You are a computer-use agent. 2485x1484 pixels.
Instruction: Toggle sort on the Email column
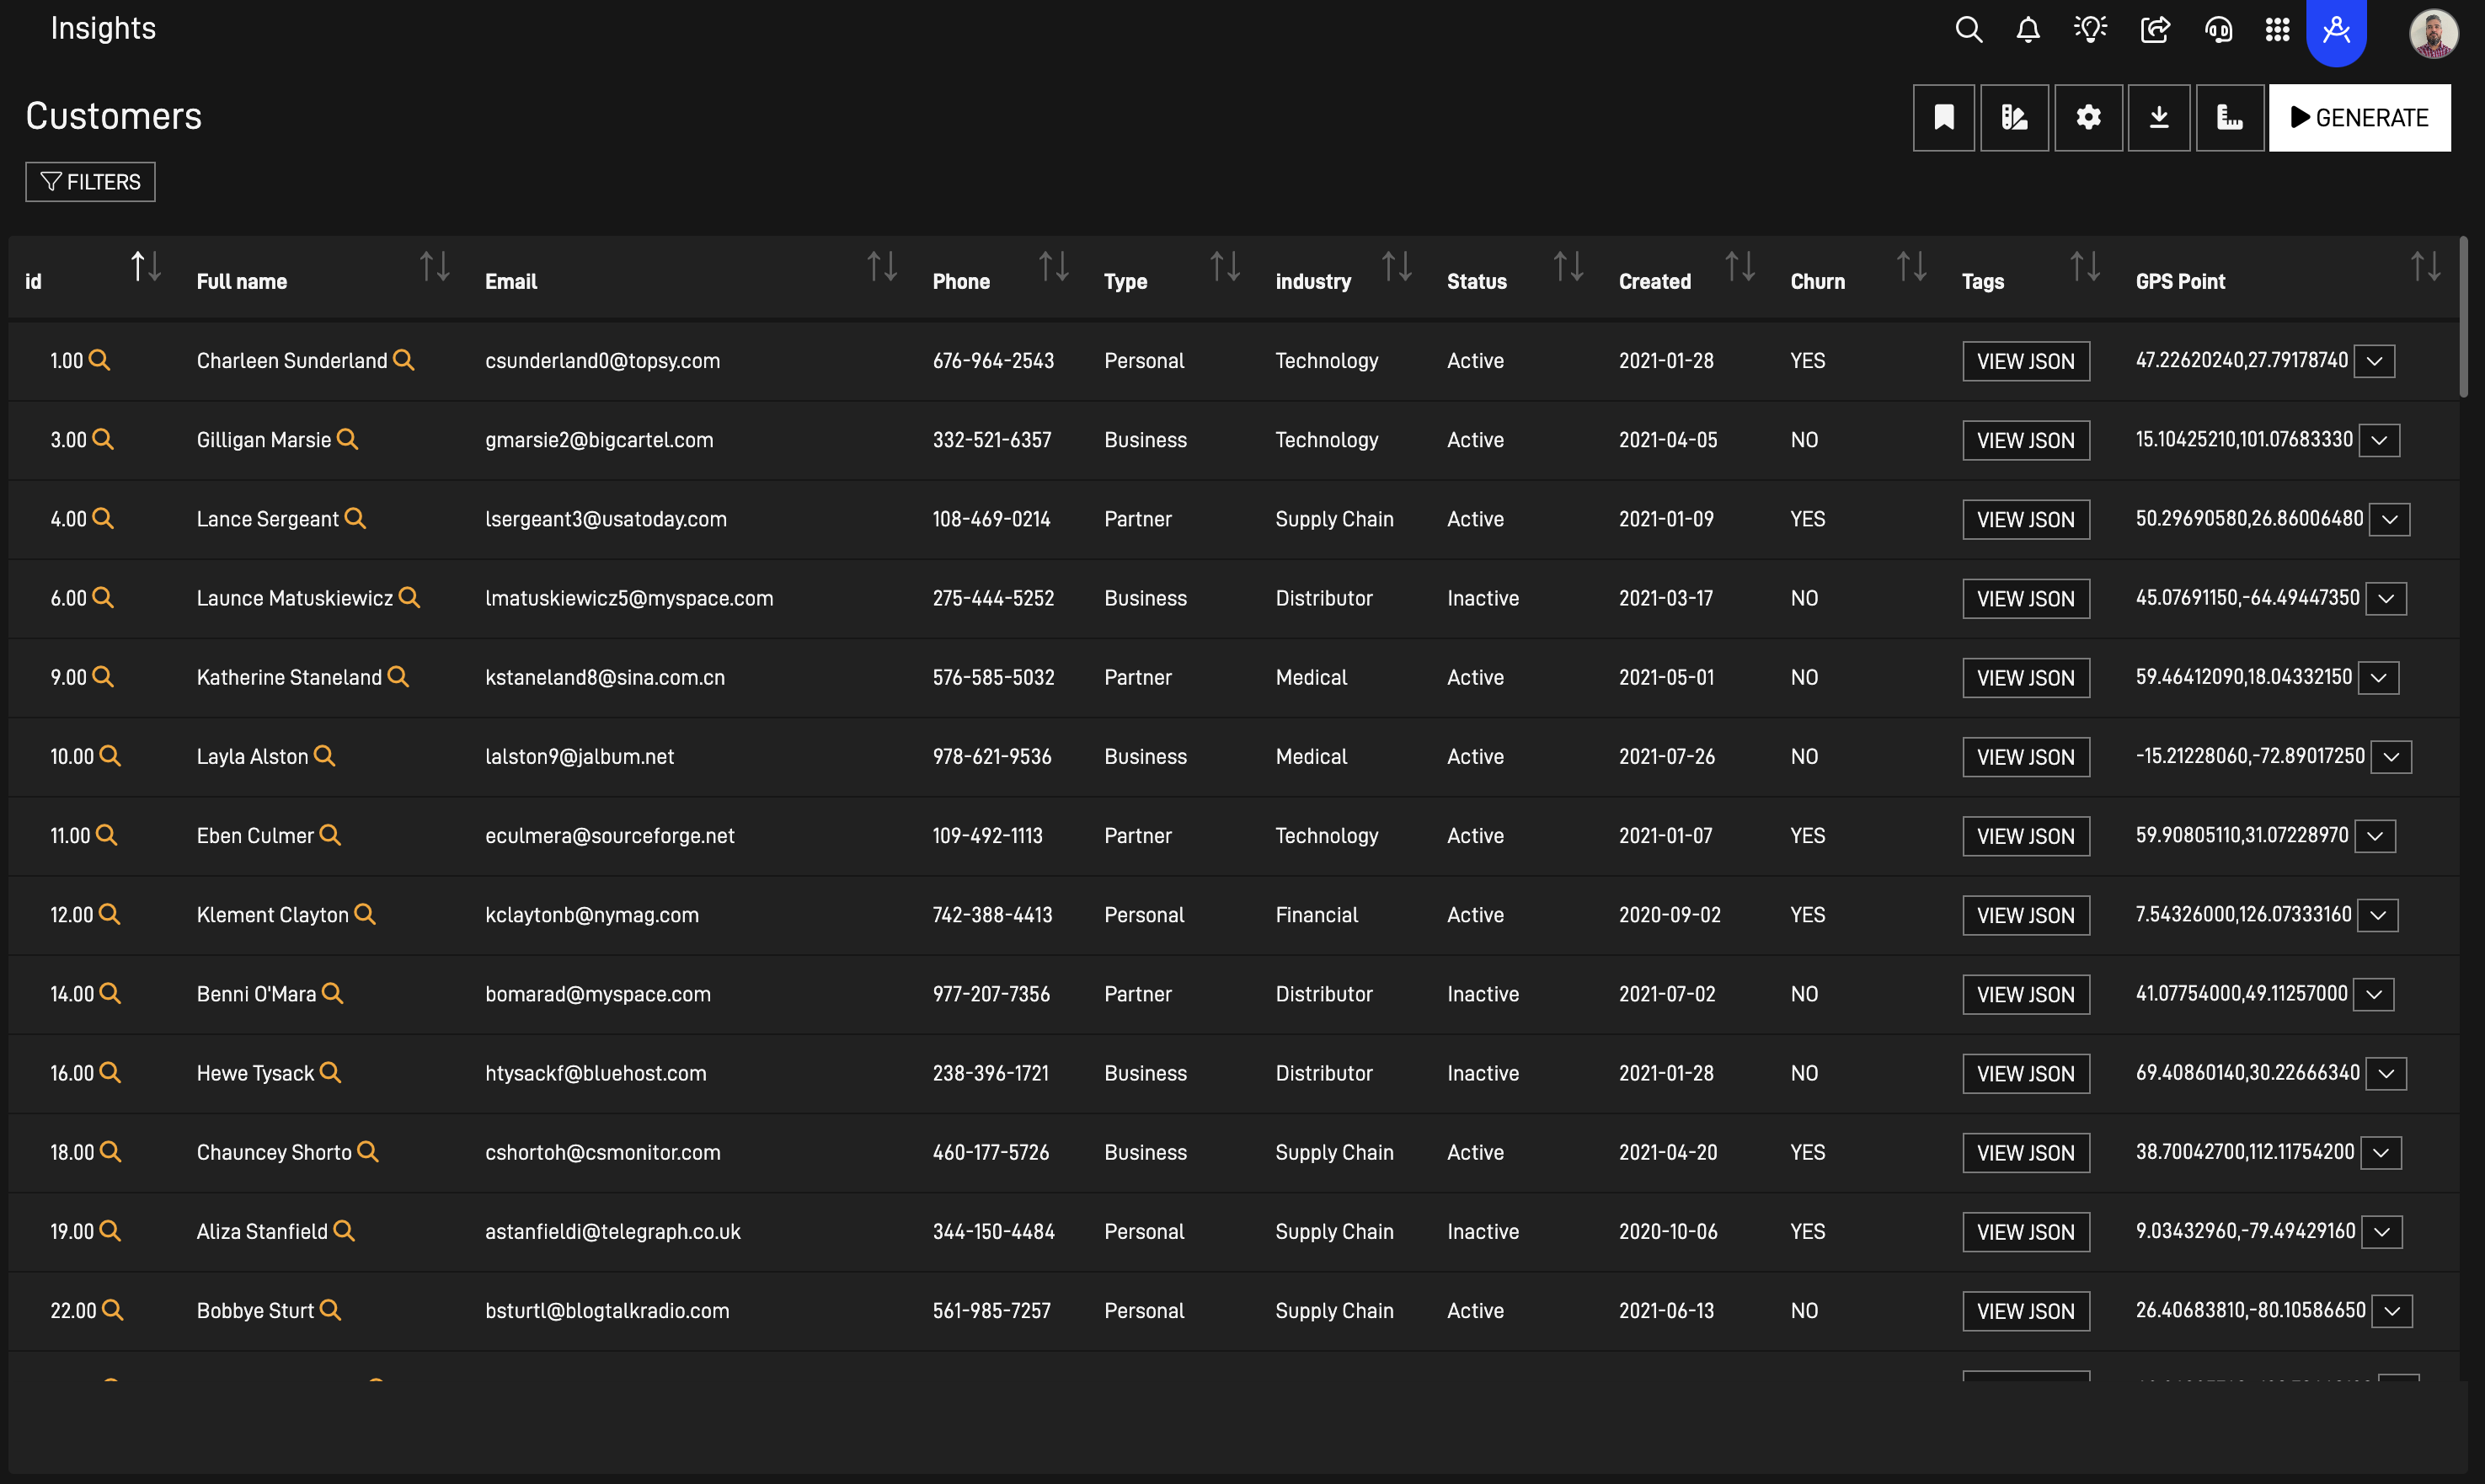[881, 267]
